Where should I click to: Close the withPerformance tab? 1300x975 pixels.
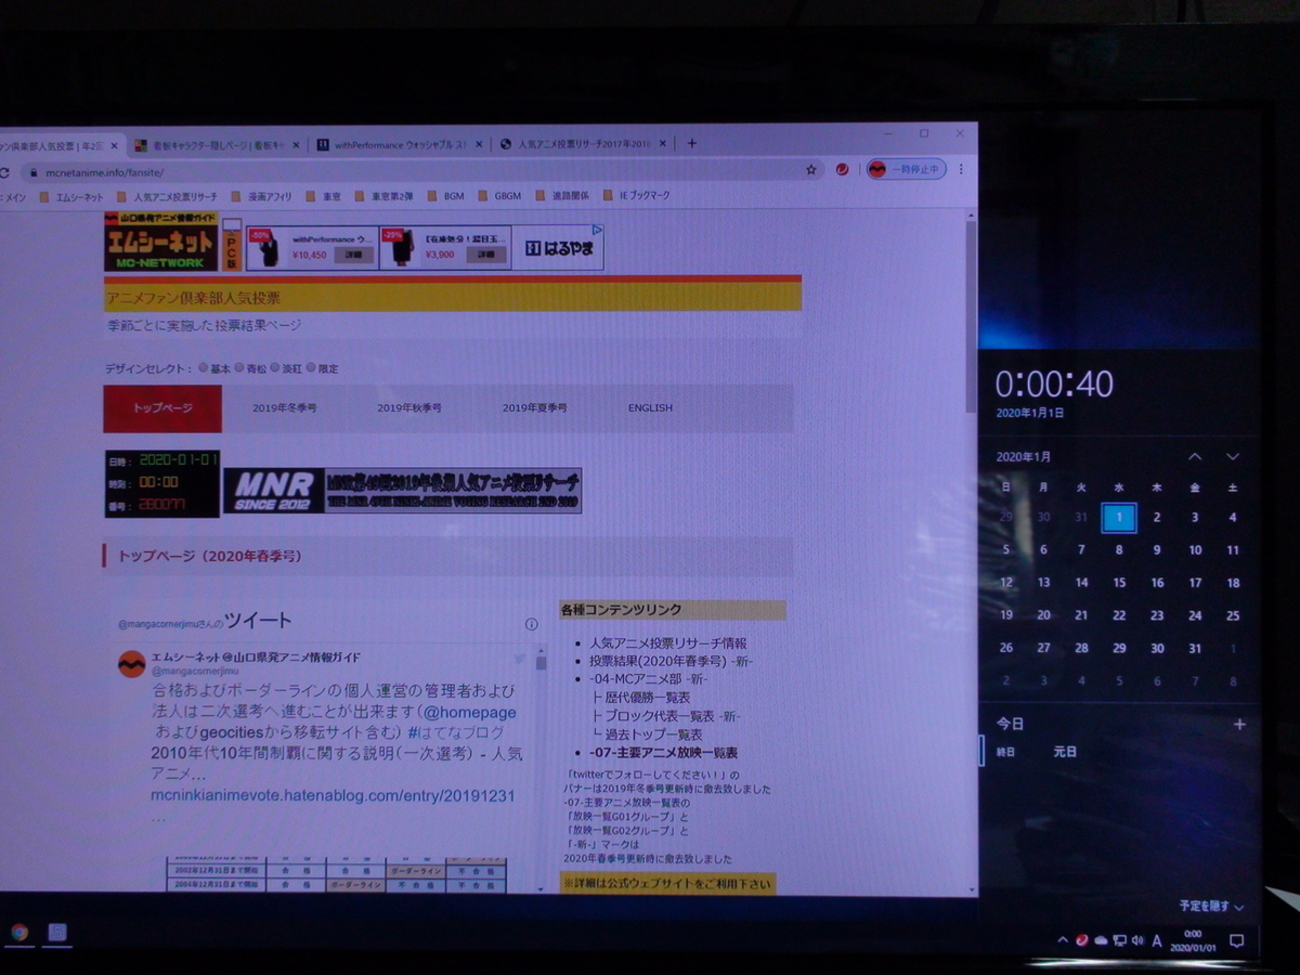click(x=479, y=144)
